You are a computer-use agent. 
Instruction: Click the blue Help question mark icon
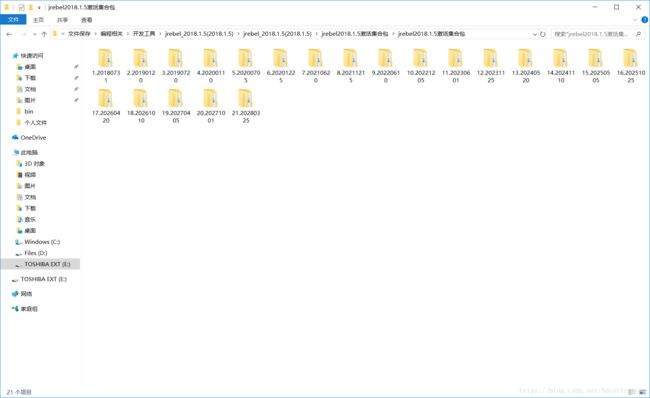tap(644, 19)
